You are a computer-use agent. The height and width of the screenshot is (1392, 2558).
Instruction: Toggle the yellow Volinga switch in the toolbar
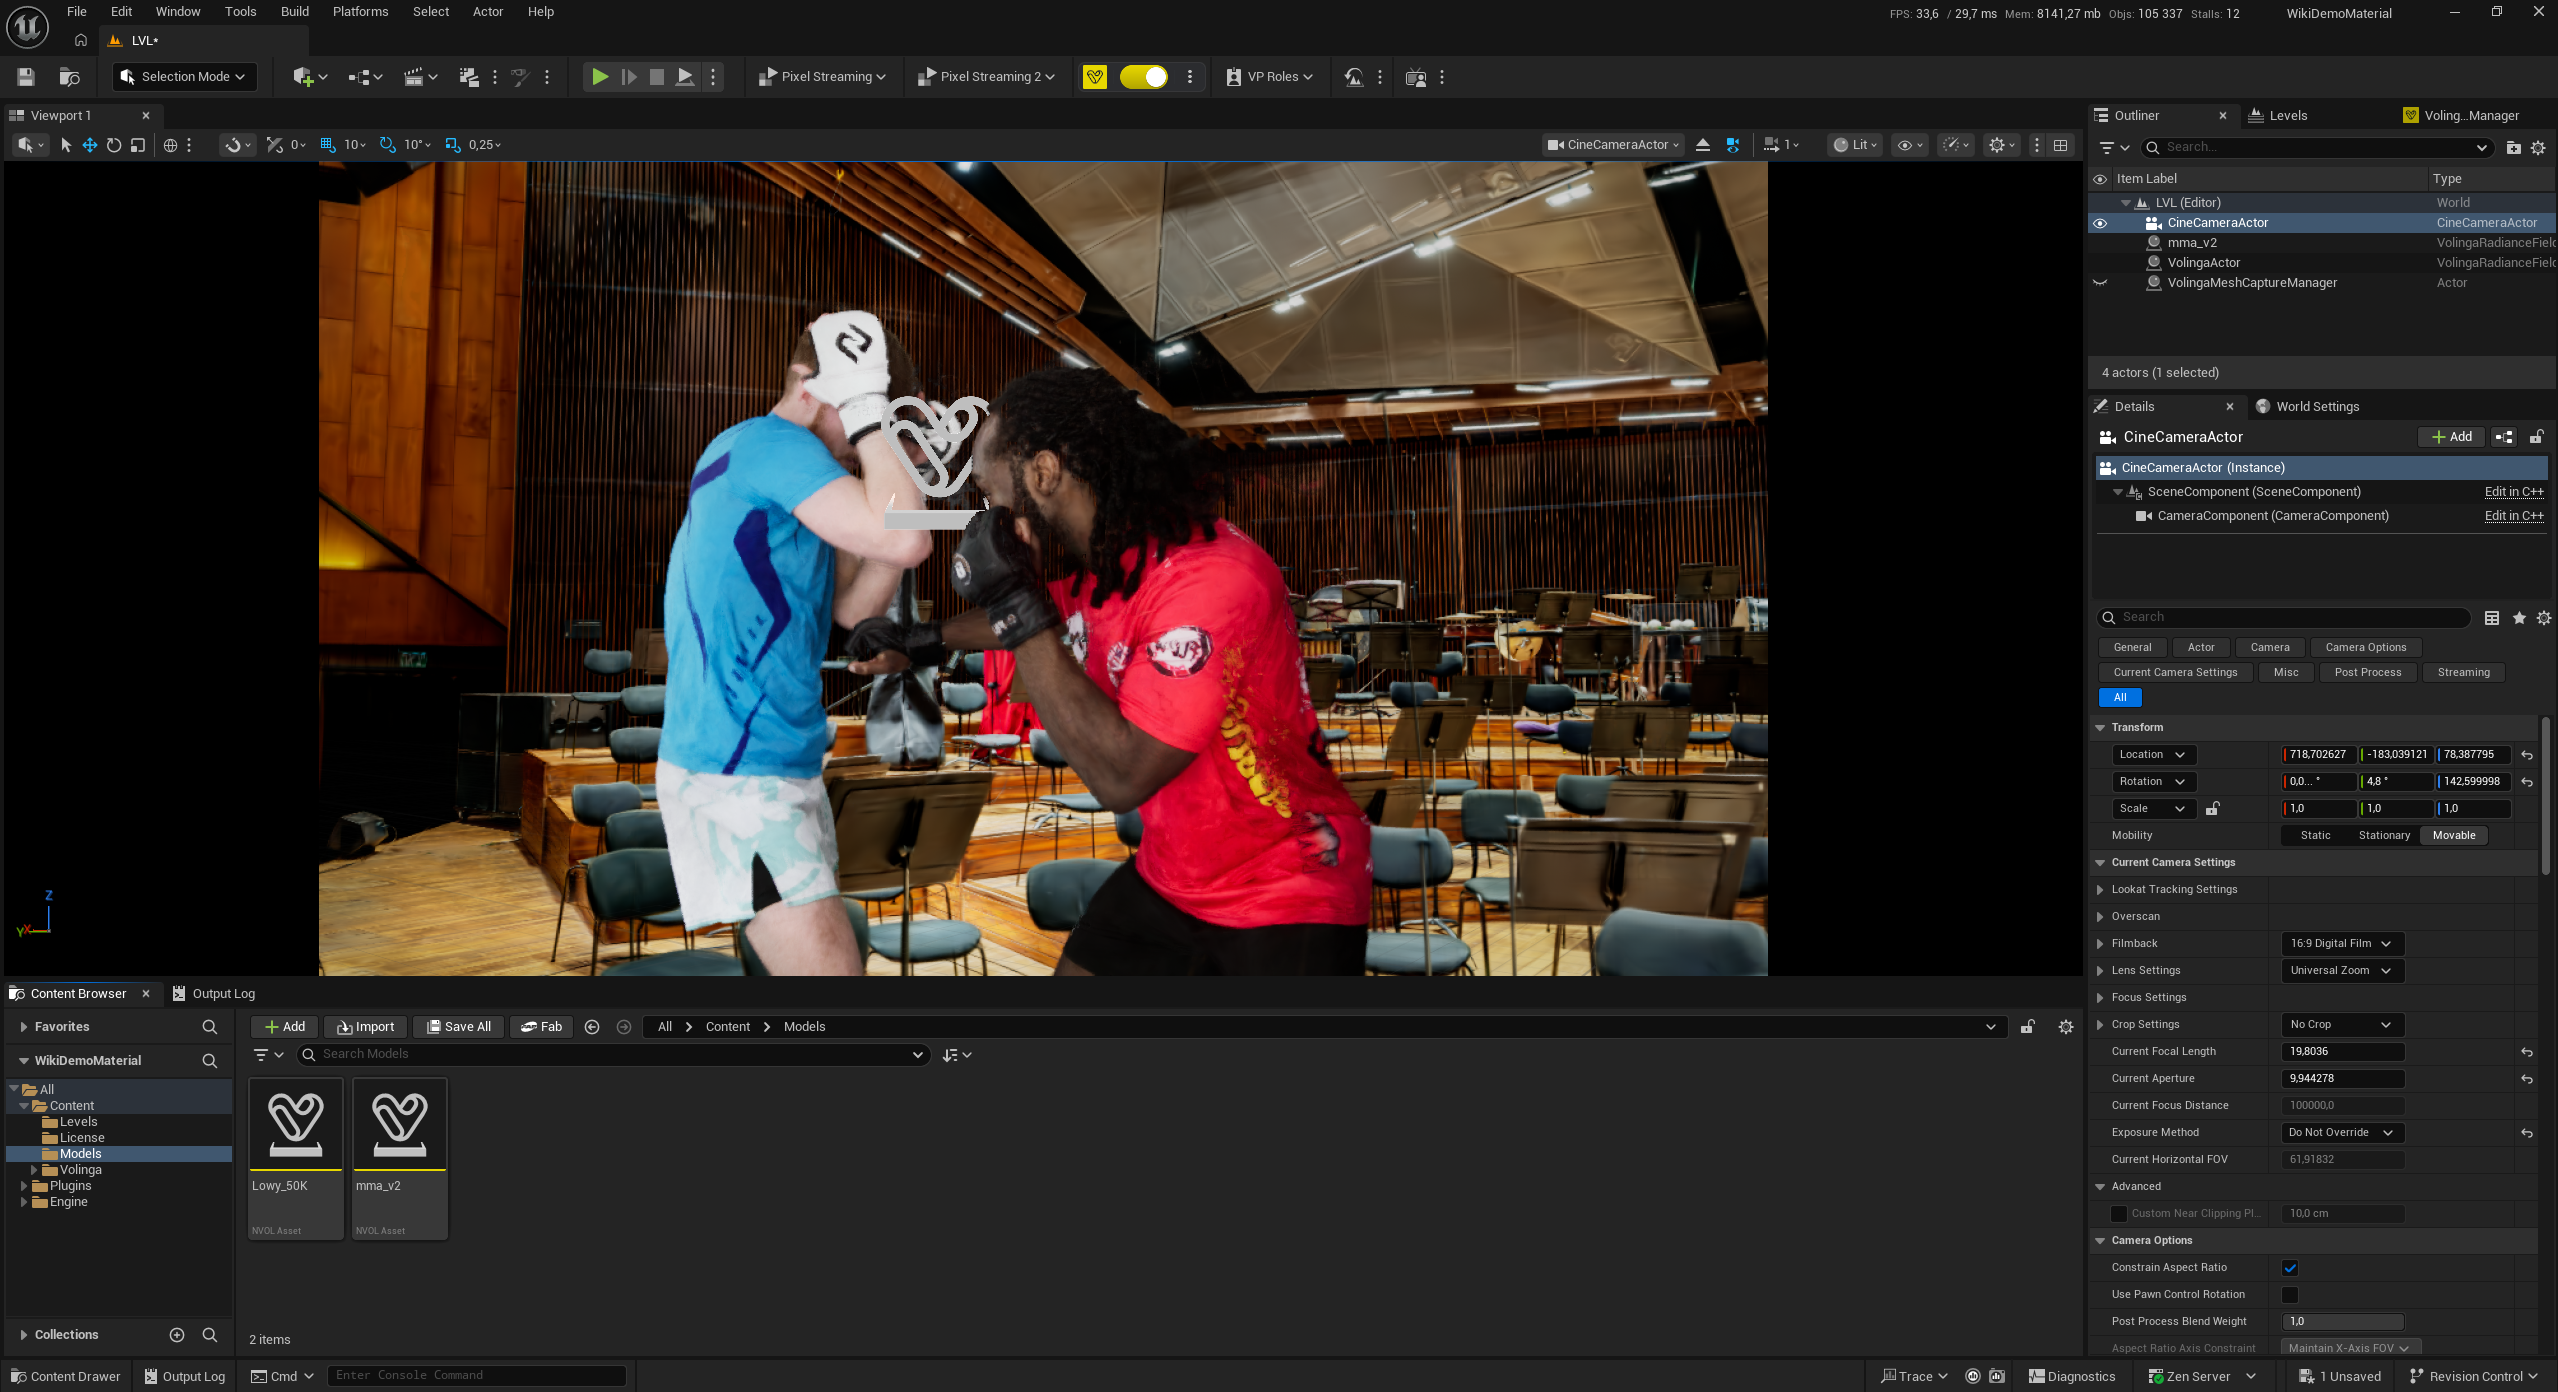[x=1144, y=77]
